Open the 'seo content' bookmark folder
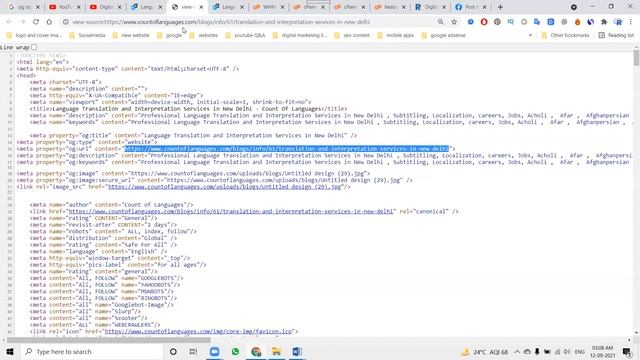 coord(352,36)
